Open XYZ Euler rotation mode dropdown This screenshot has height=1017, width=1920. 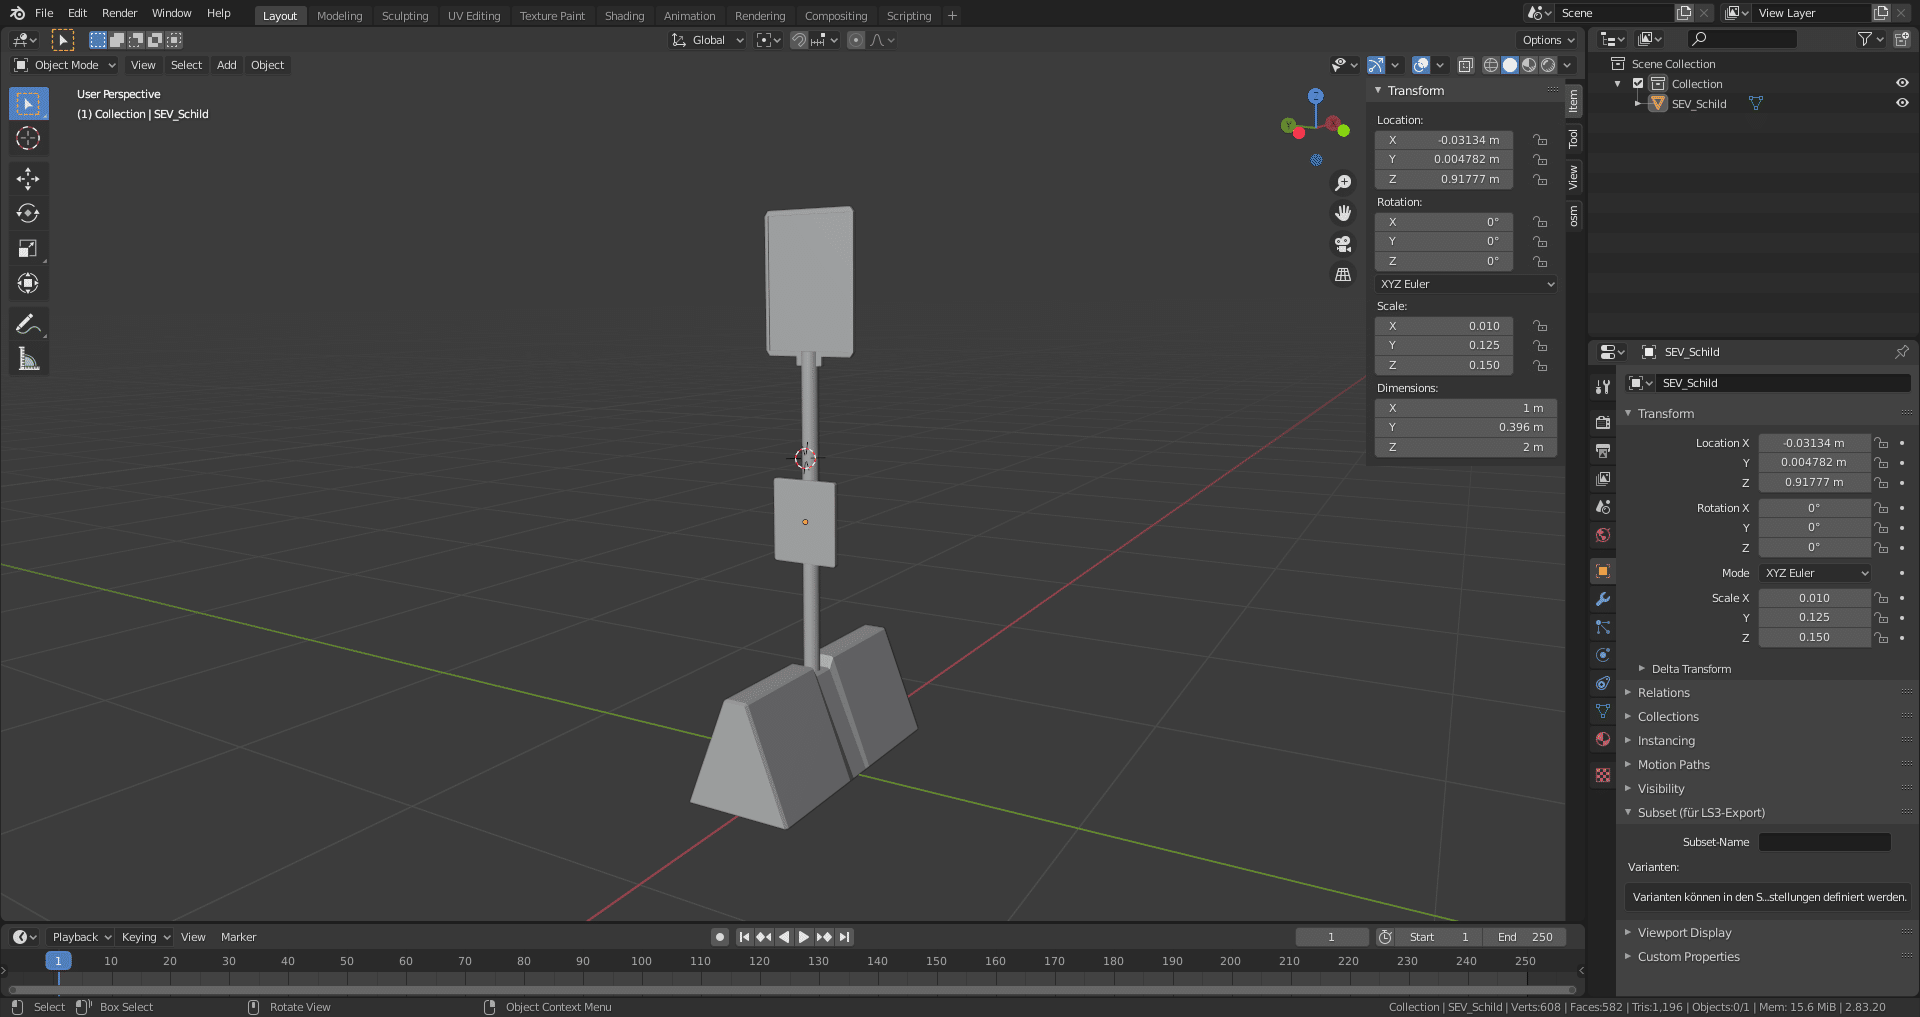coord(1466,284)
